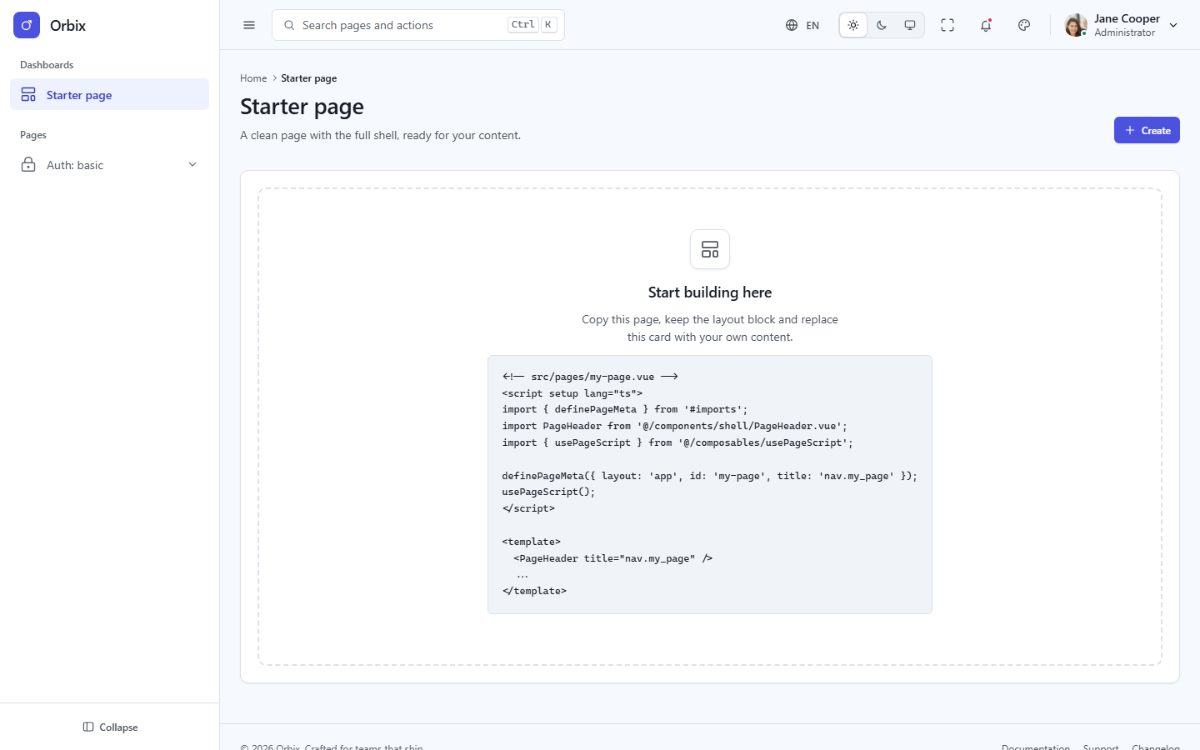This screenshot has width=1200, height=750.
Task: Click the Create button
Action: (1147, 130)
